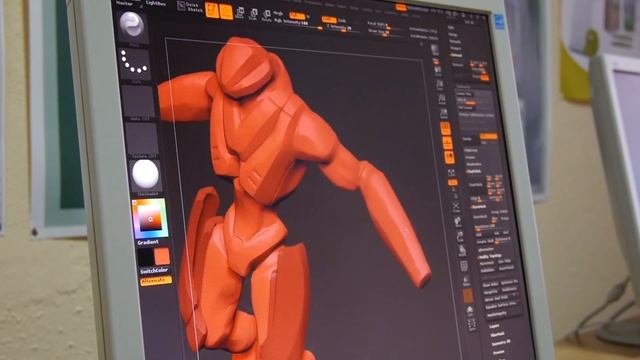Select the orange main color swatch
640x360 pixels.
click(x=162, y=256)
